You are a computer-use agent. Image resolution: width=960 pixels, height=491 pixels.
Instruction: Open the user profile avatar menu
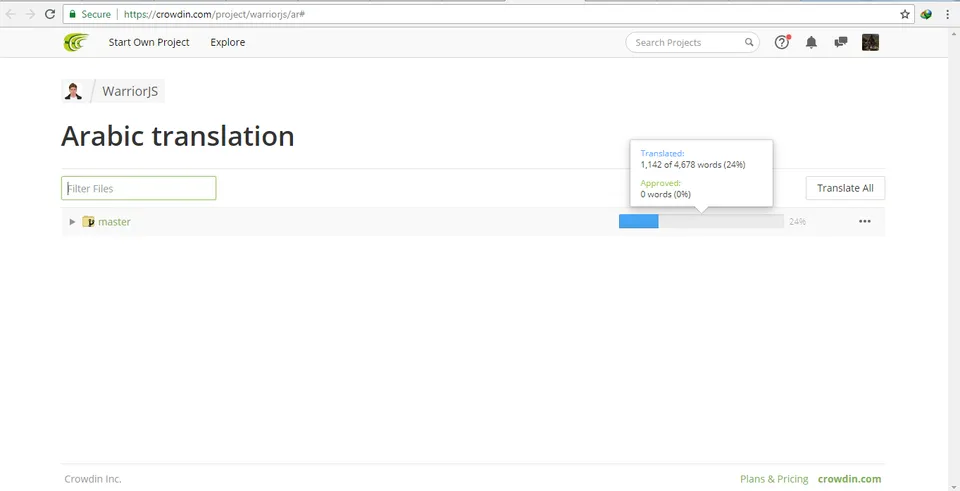coord(870,42)
